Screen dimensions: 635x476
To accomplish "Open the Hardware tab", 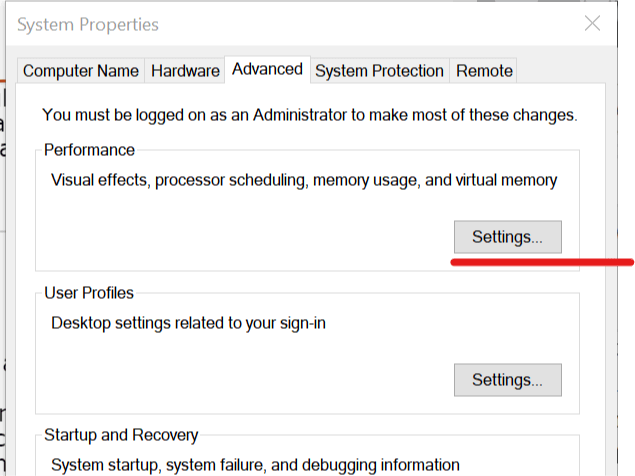I will pyautogui.click(x=185, y=71).
